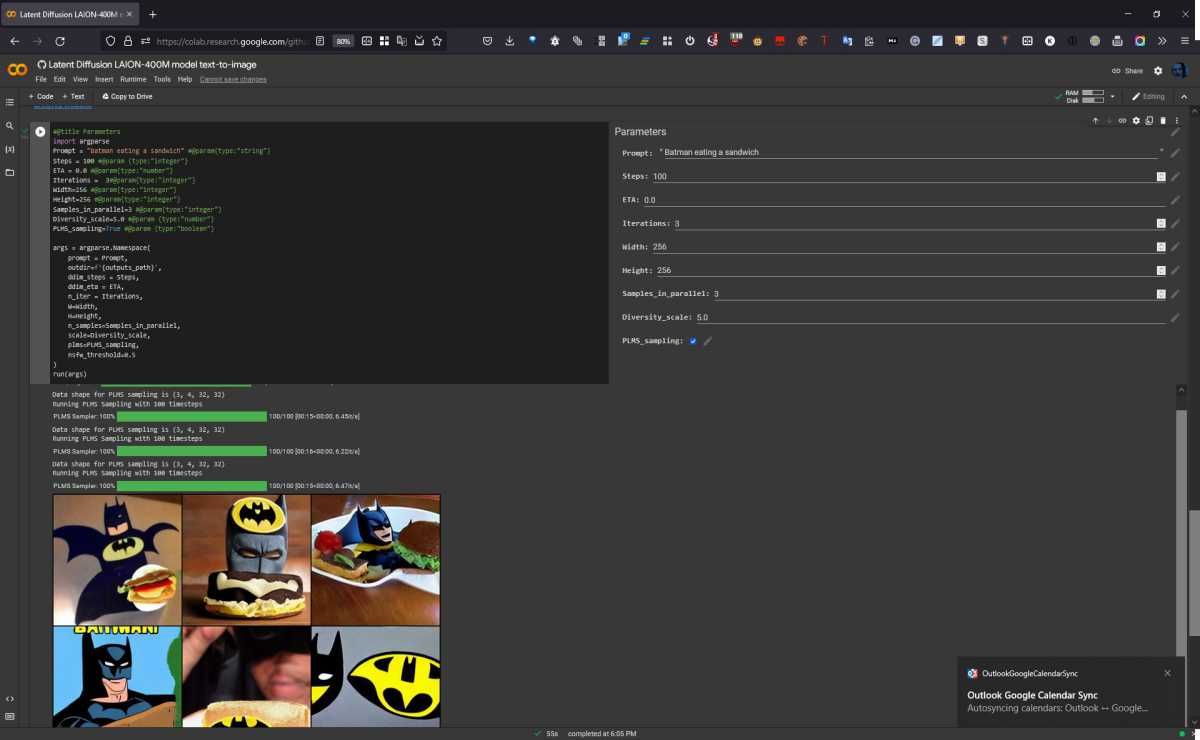
Task: Adjust the Iterations value stepper
Action: (x=1161, y=223)
